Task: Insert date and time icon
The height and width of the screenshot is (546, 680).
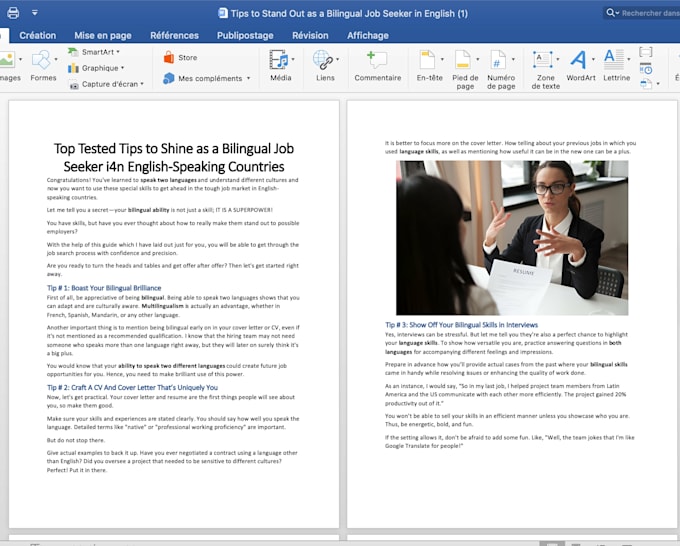Action: point(646,69)
